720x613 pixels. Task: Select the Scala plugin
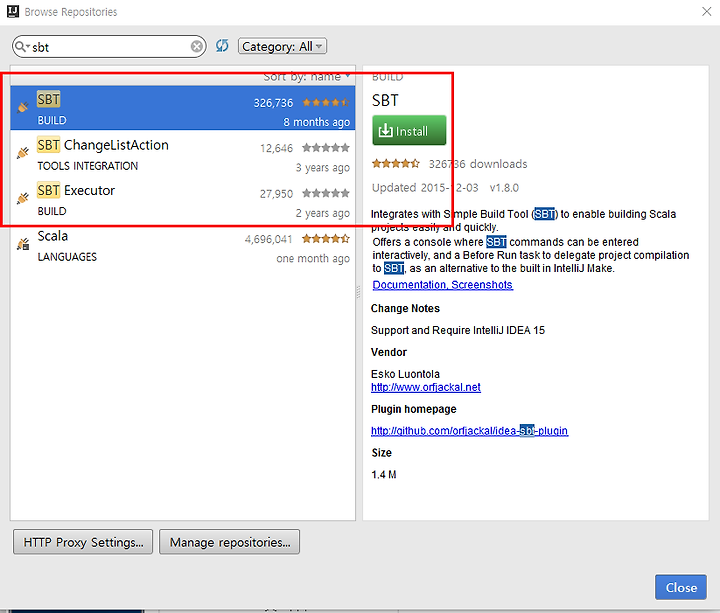tap(183, 245)
